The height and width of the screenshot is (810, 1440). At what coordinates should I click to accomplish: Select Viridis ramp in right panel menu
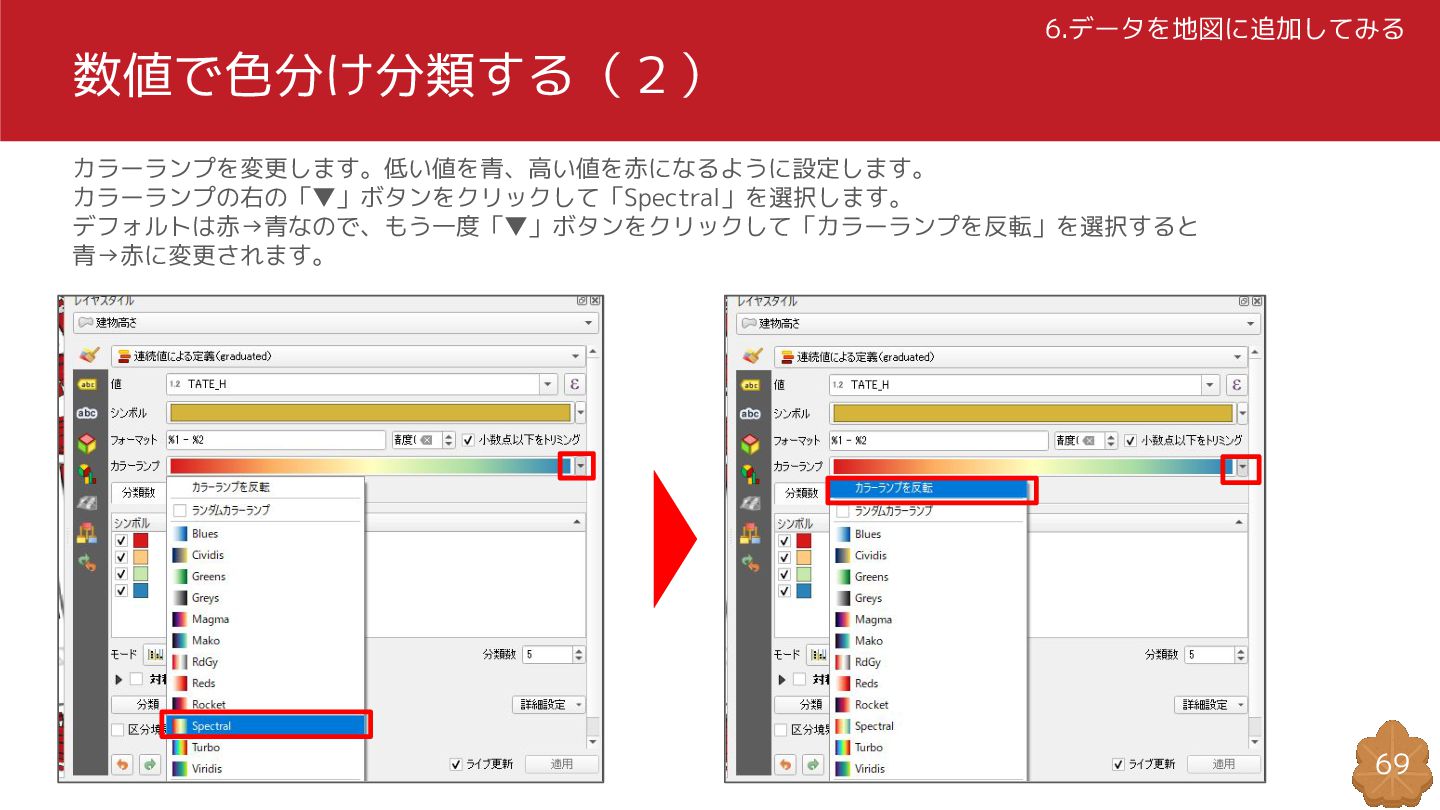[929, 769]
